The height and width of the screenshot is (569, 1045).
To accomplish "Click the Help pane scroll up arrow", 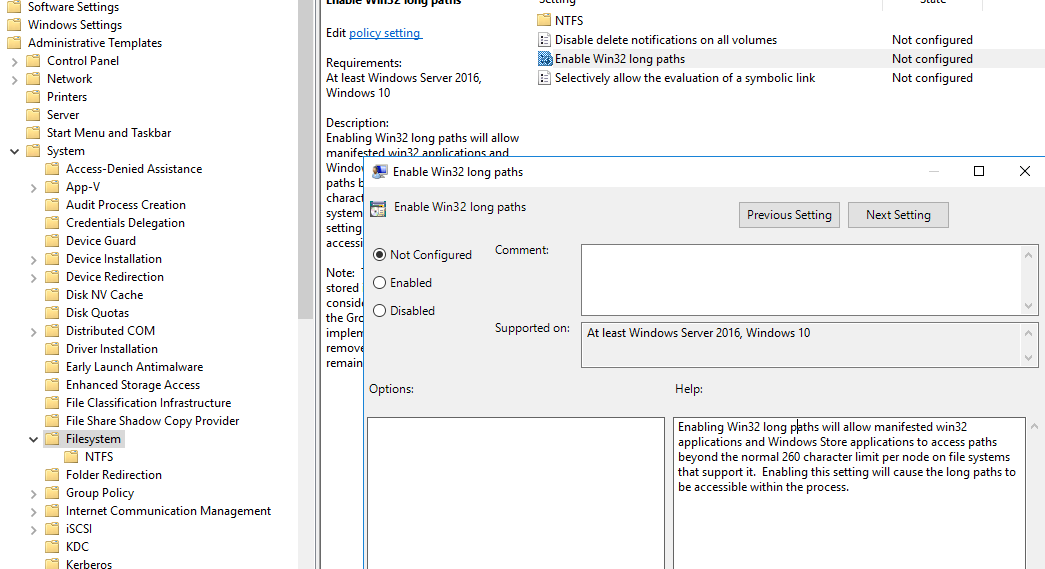I will point(1034,426).
